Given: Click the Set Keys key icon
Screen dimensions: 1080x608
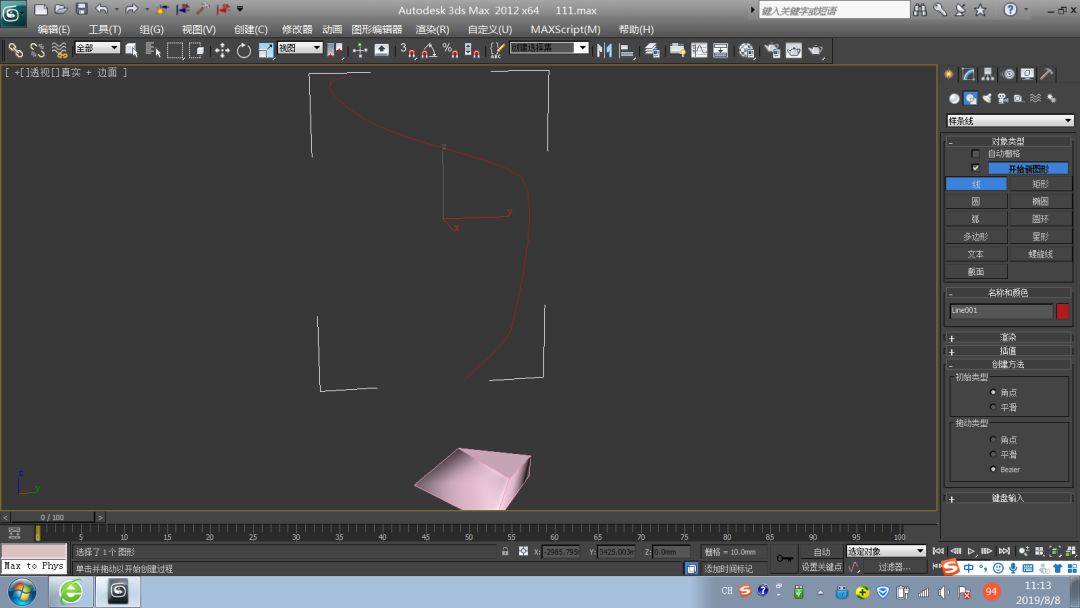Looking at the screenshot, I should point(784,558).
